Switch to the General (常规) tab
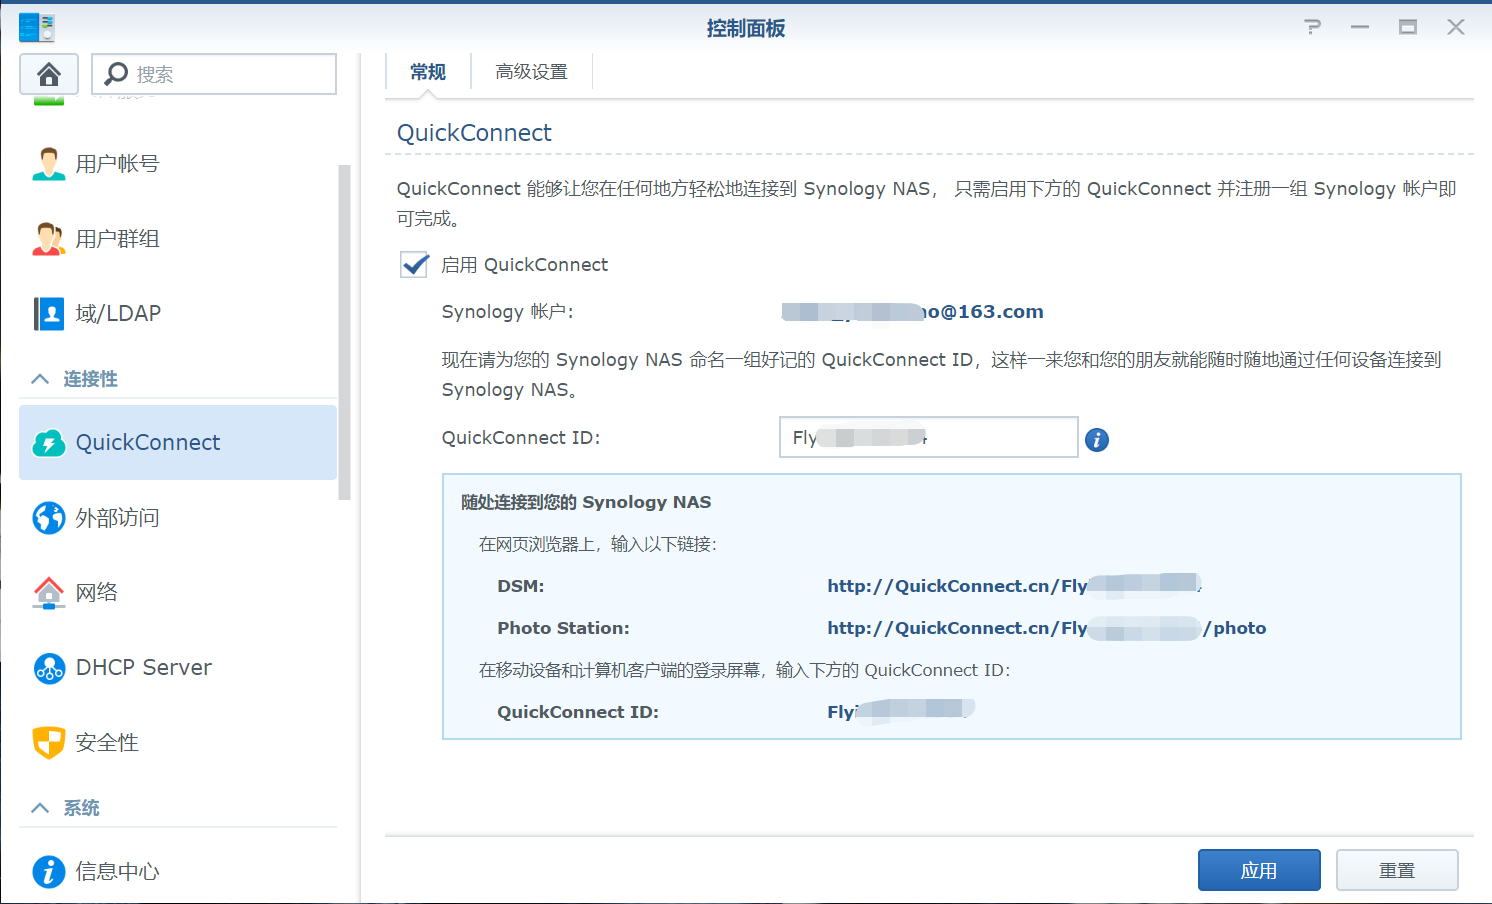This screenshot has height=904, width=1492. click(428, 72)
